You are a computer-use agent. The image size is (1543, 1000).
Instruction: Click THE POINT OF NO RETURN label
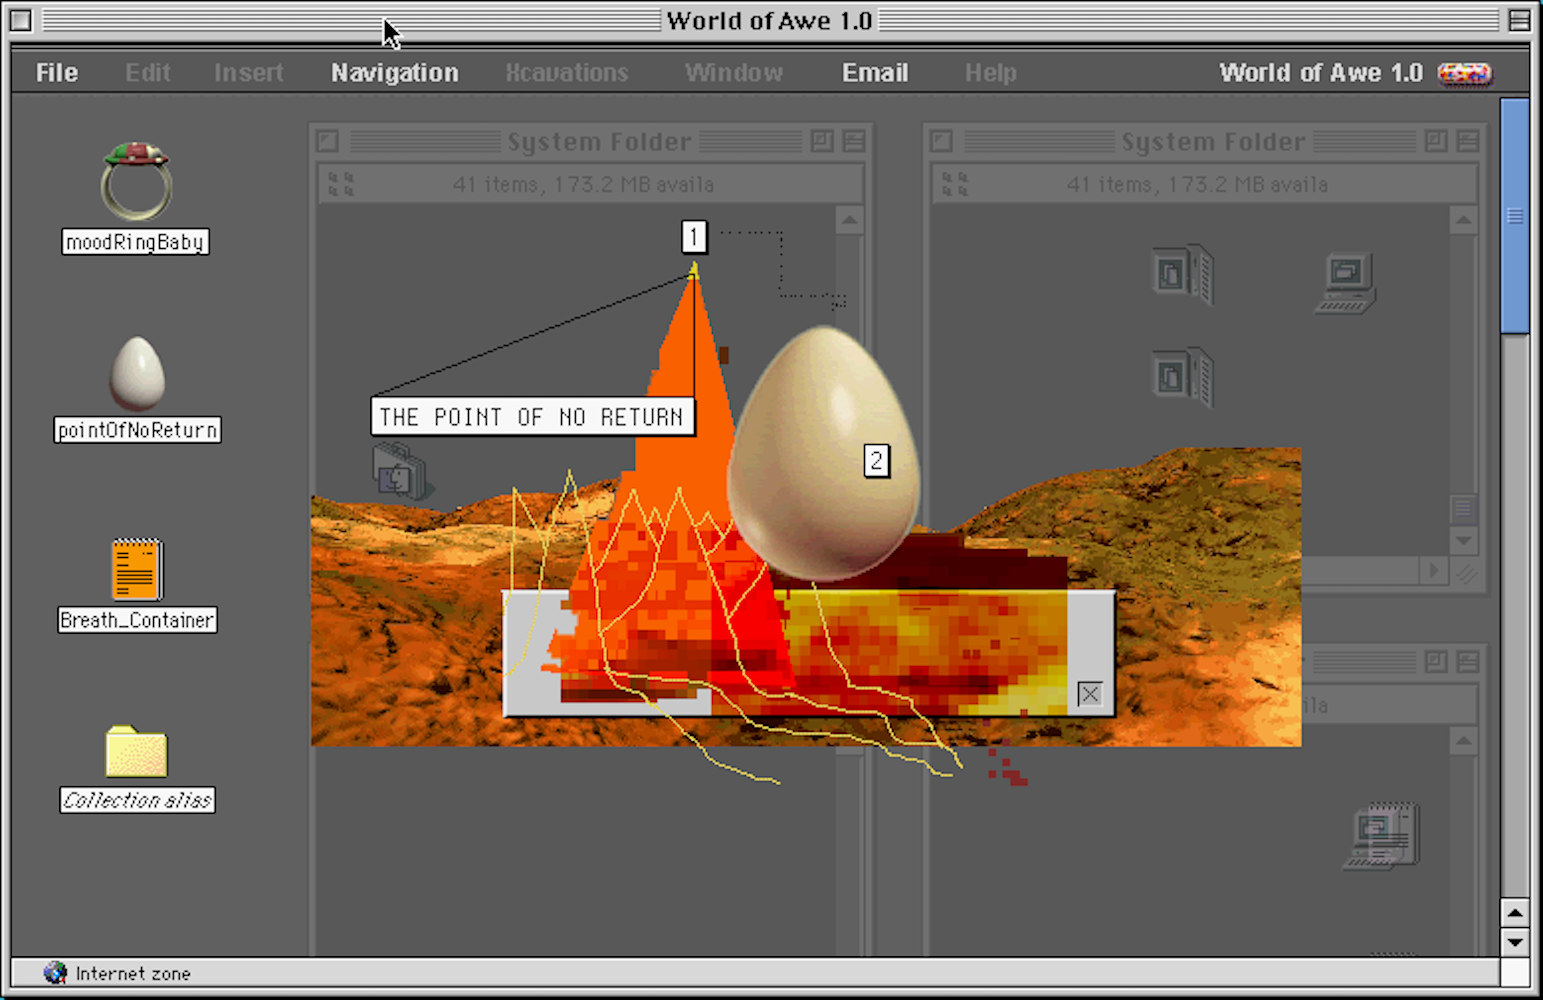coord(531,417)
